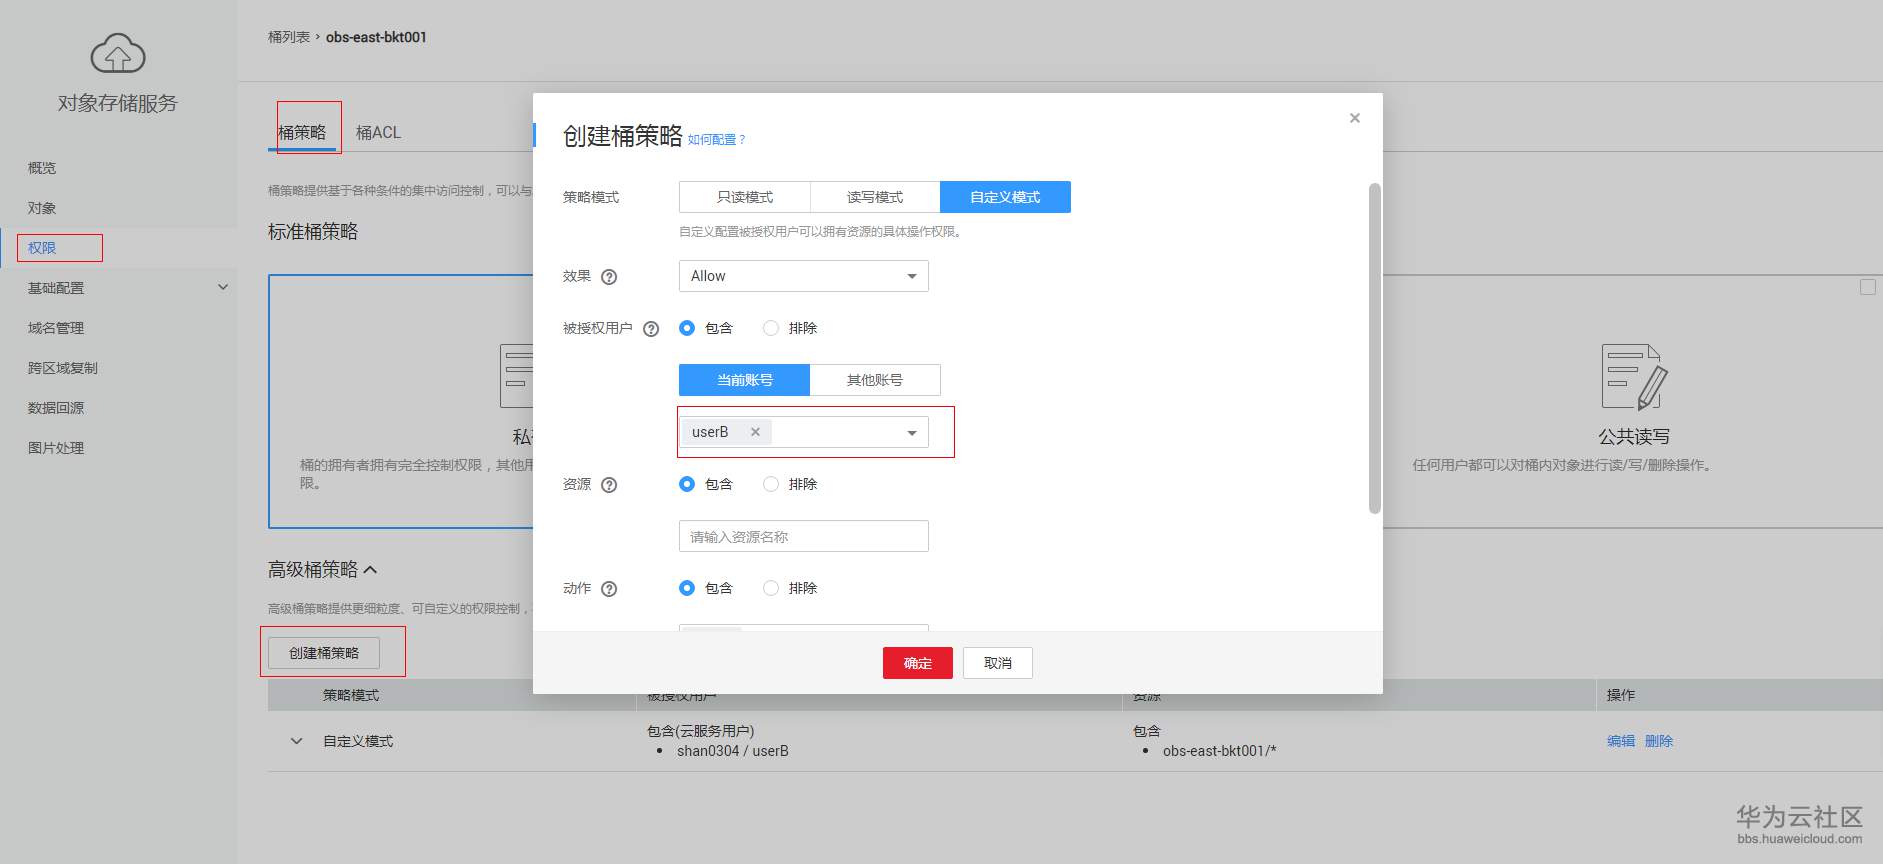Open the 桶ACL tab
This screenshot has height=864, width=1883.
378,132
